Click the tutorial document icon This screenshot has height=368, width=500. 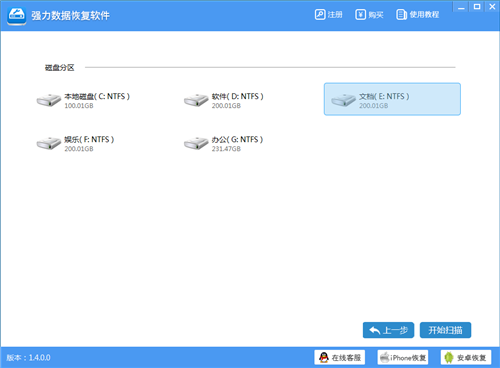(x=401, y=15)
